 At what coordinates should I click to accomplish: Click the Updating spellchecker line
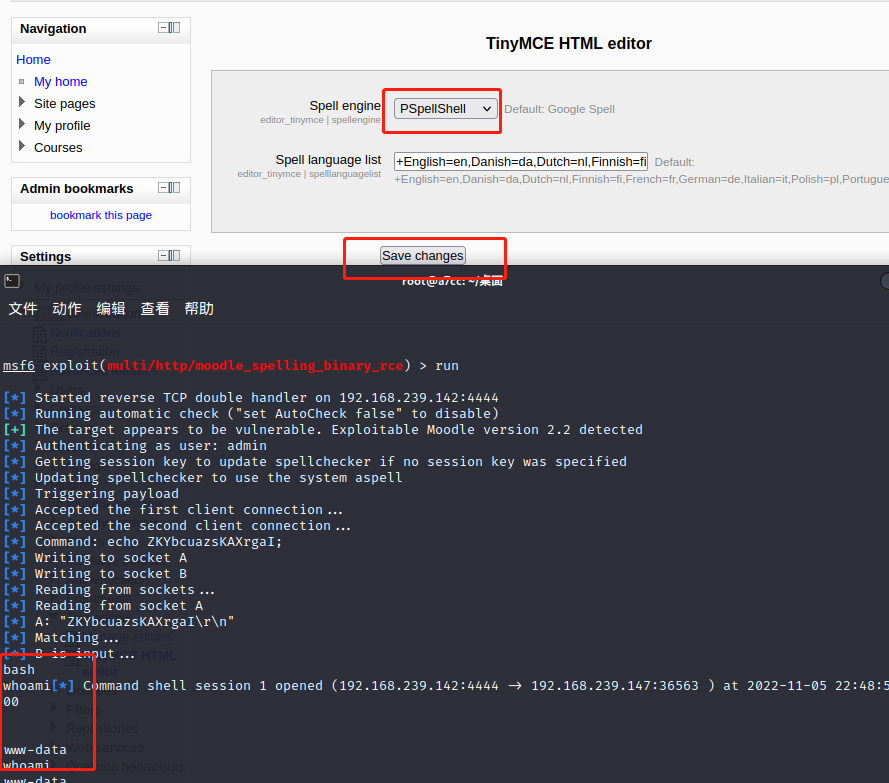203,478
